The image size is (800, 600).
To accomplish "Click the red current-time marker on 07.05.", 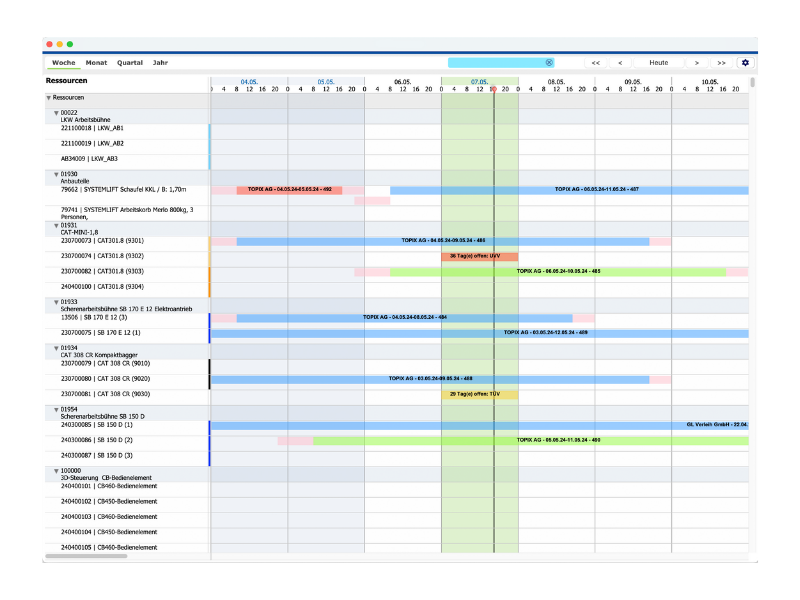I will pyautogui.click(x=493, y=90).
